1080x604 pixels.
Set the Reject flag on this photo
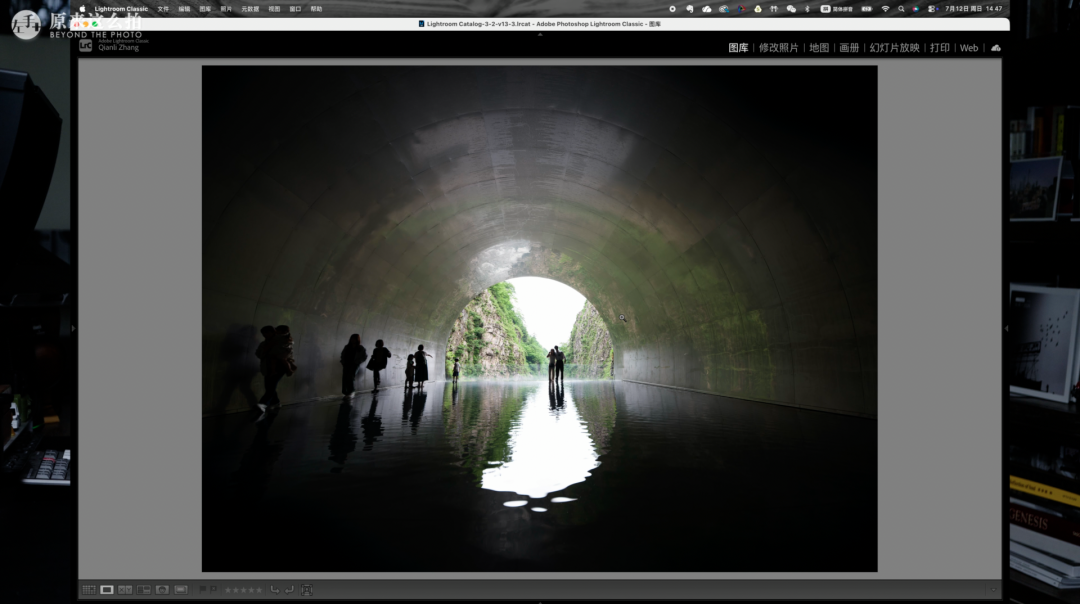[213, 590]
